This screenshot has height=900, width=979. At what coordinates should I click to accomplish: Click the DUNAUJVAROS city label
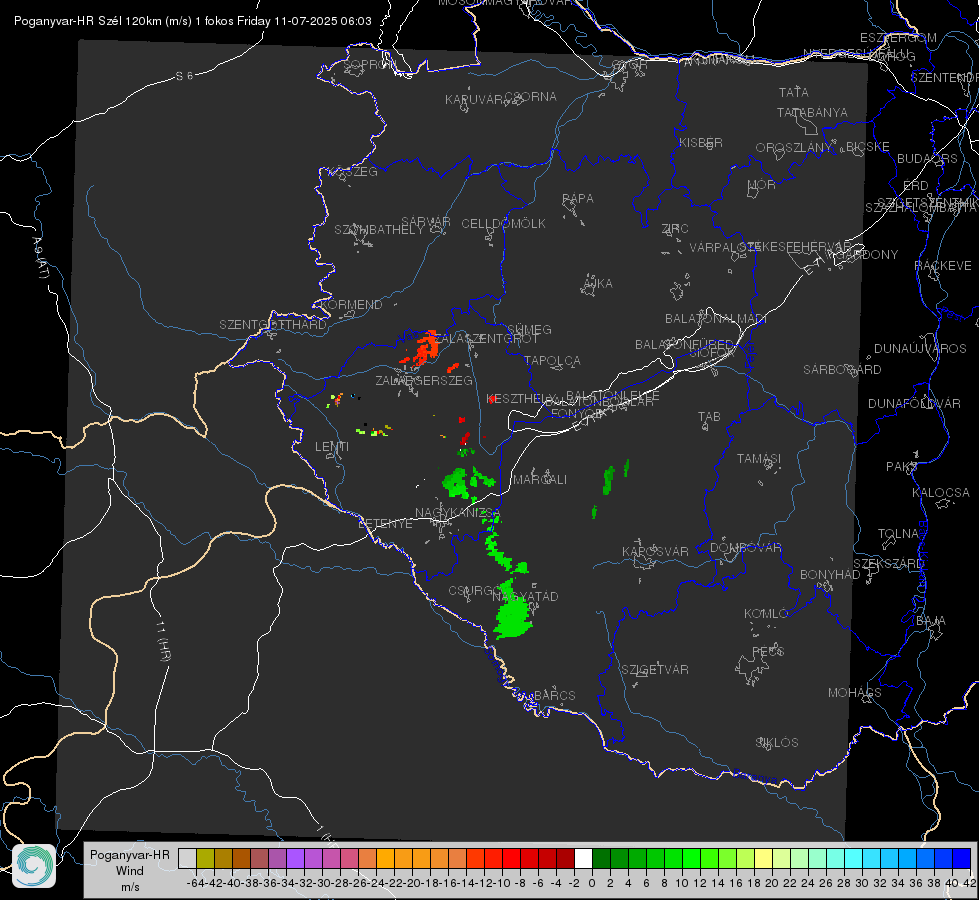coord(920,349)
